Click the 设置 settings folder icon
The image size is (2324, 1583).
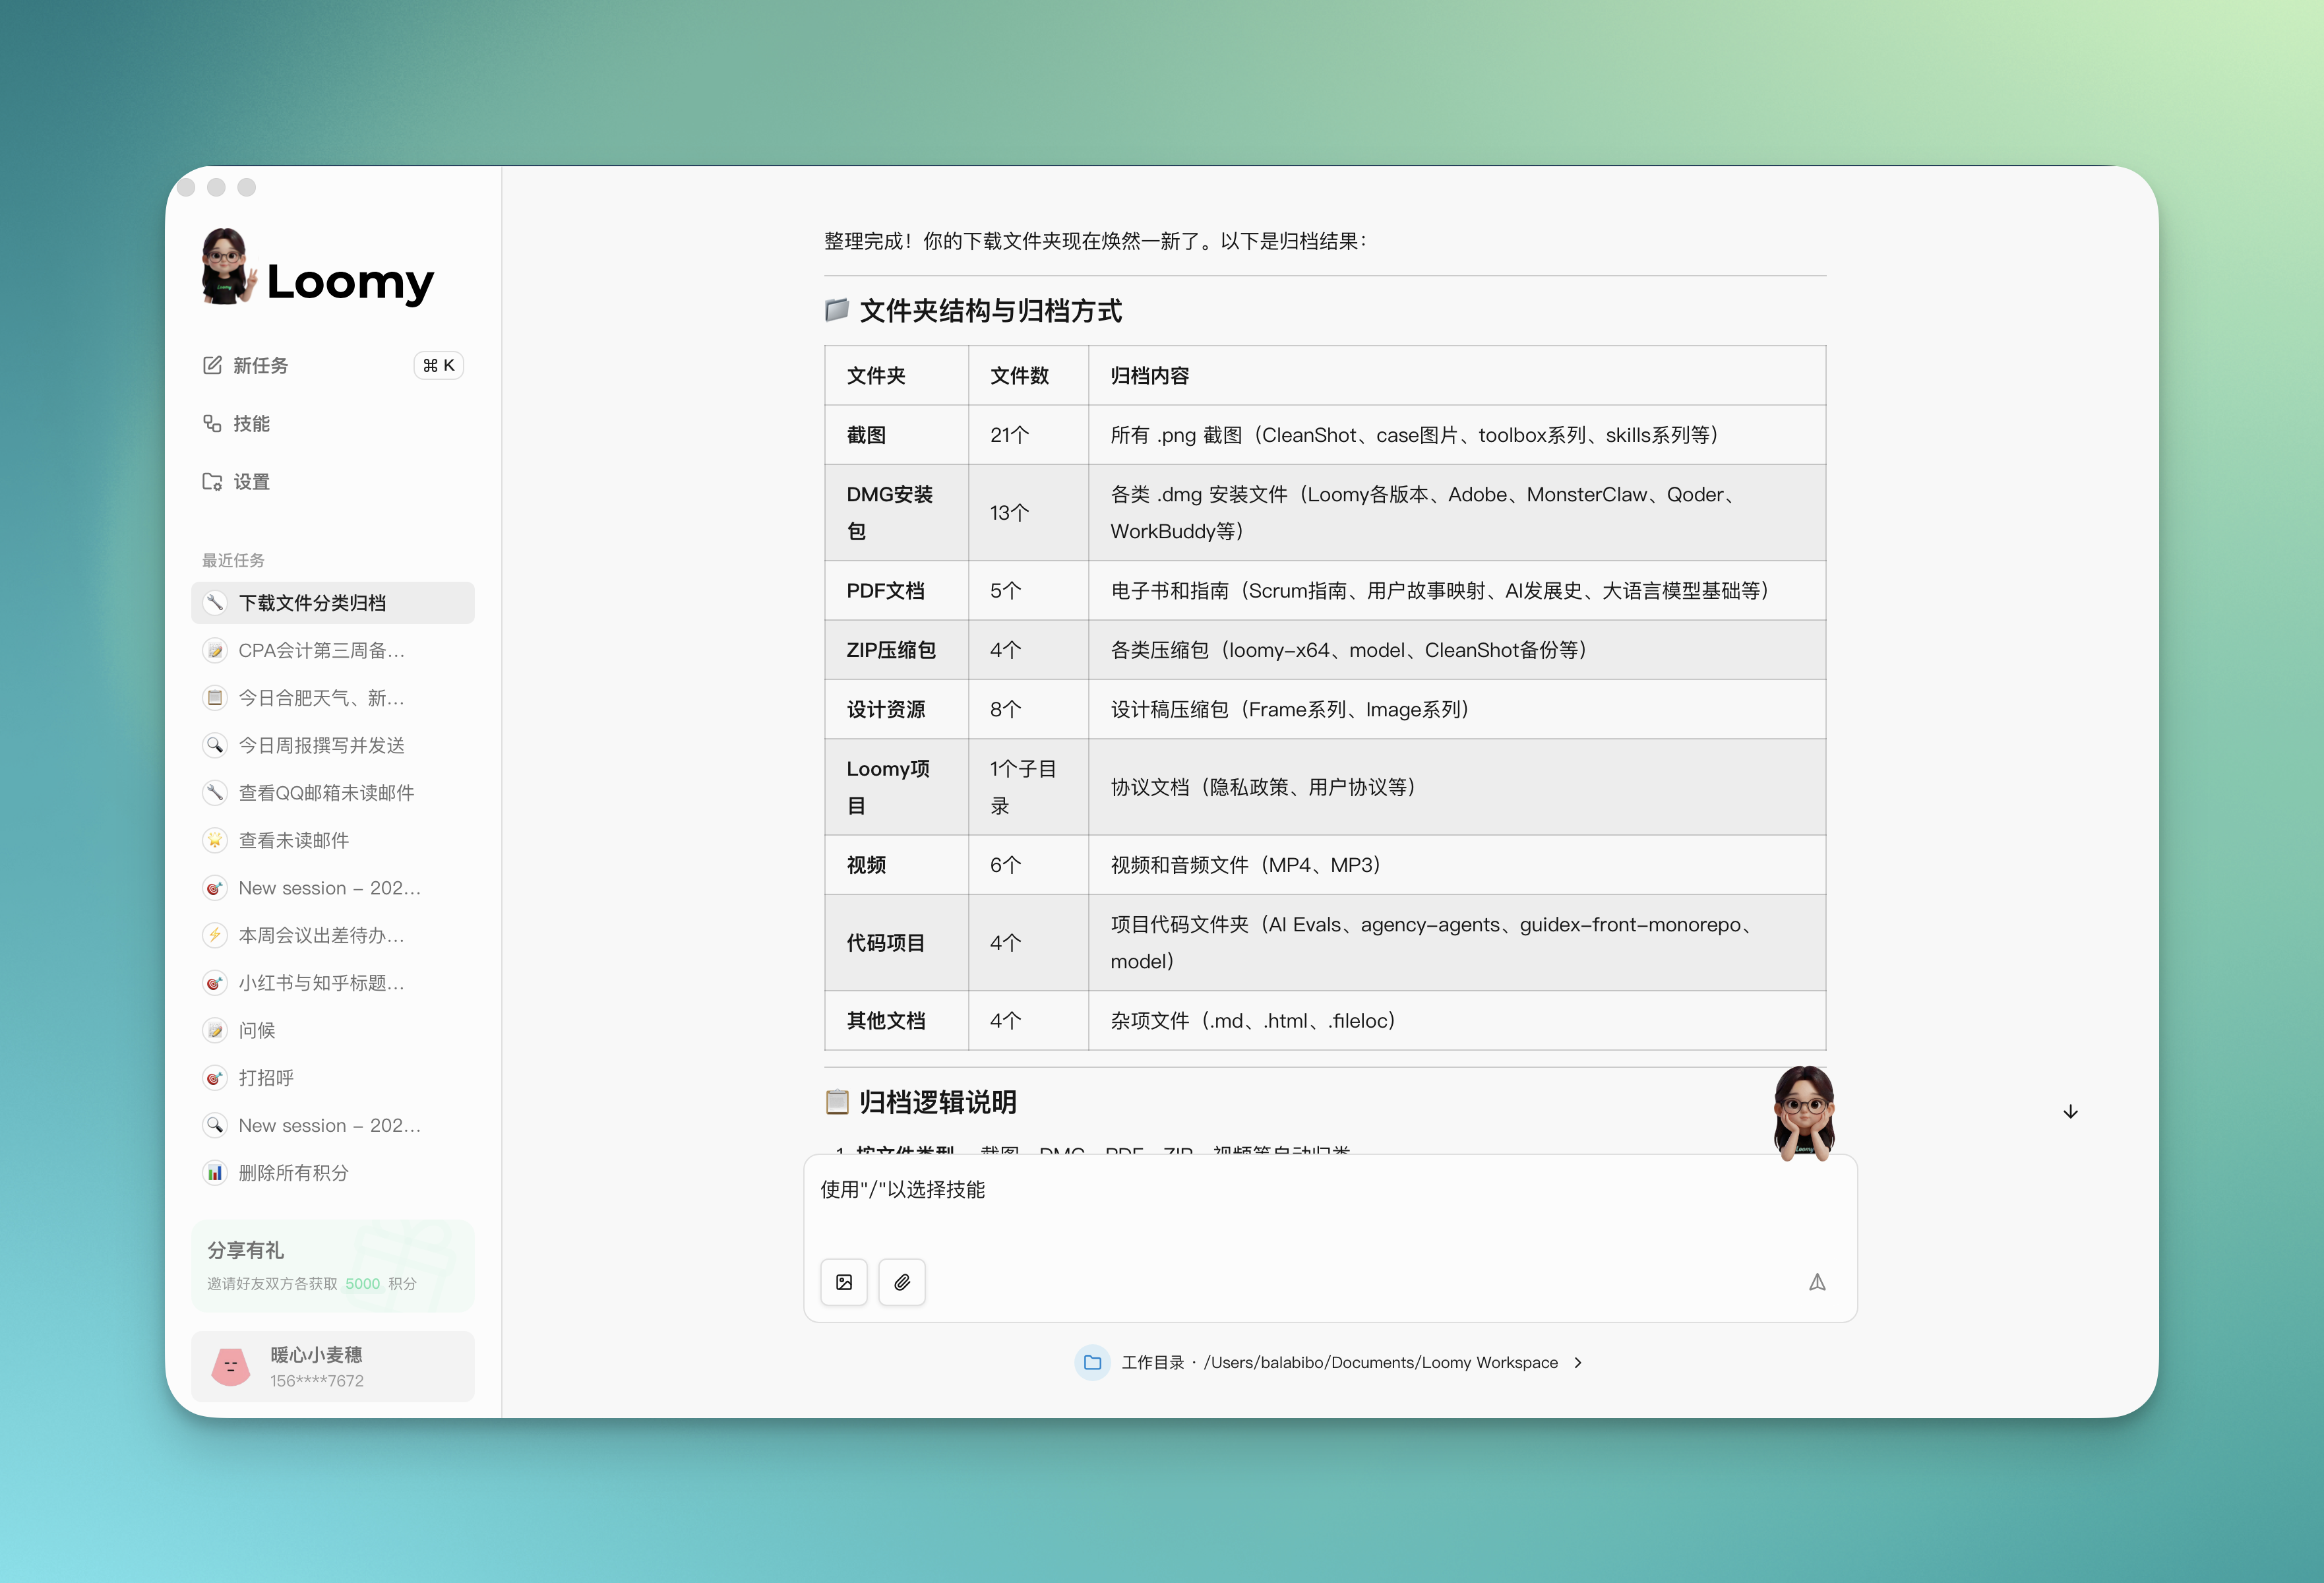tap(212, 481)
